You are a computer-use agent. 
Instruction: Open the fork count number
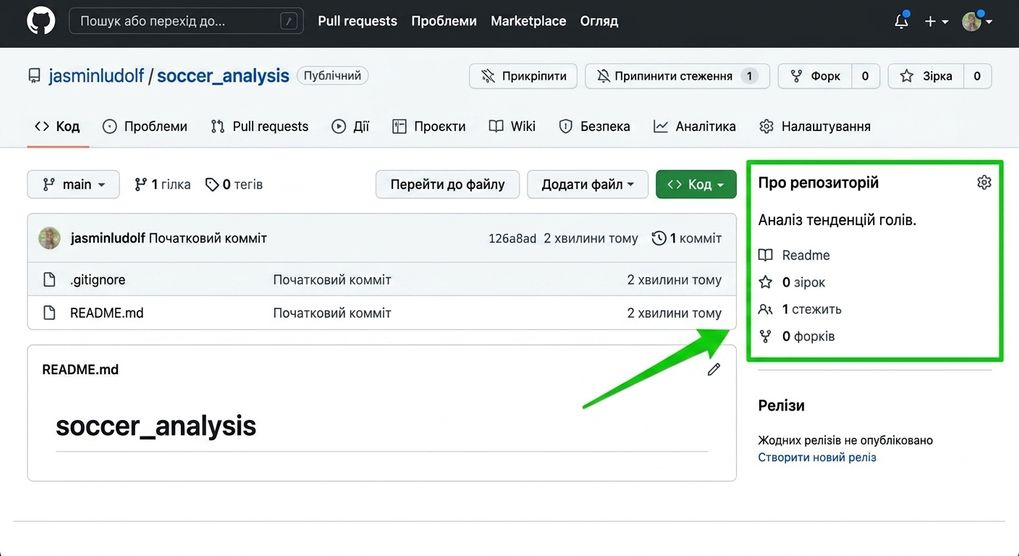coord(865,76)
